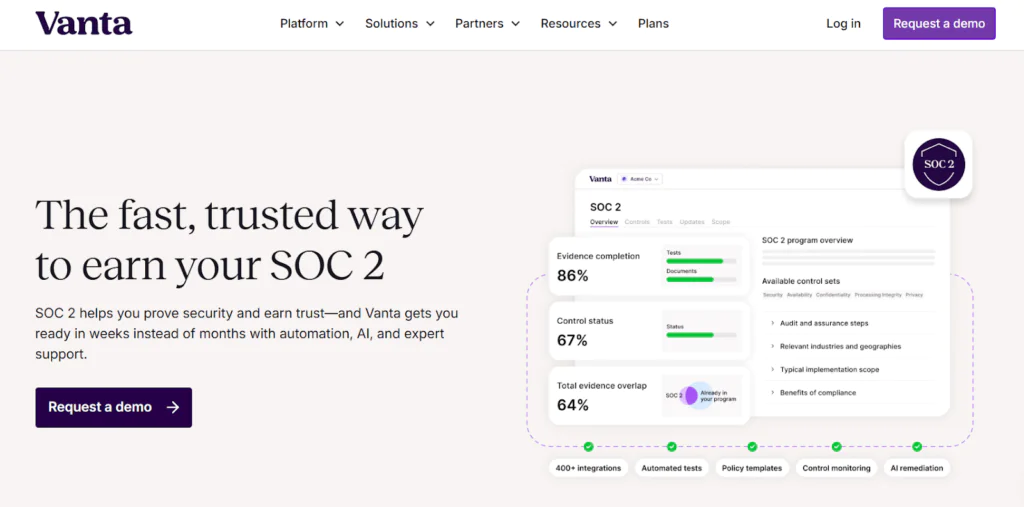This screenshot has height=507, width=1024.
Task: Click the Documents progress bar
Action: click(x=701, y=280)
